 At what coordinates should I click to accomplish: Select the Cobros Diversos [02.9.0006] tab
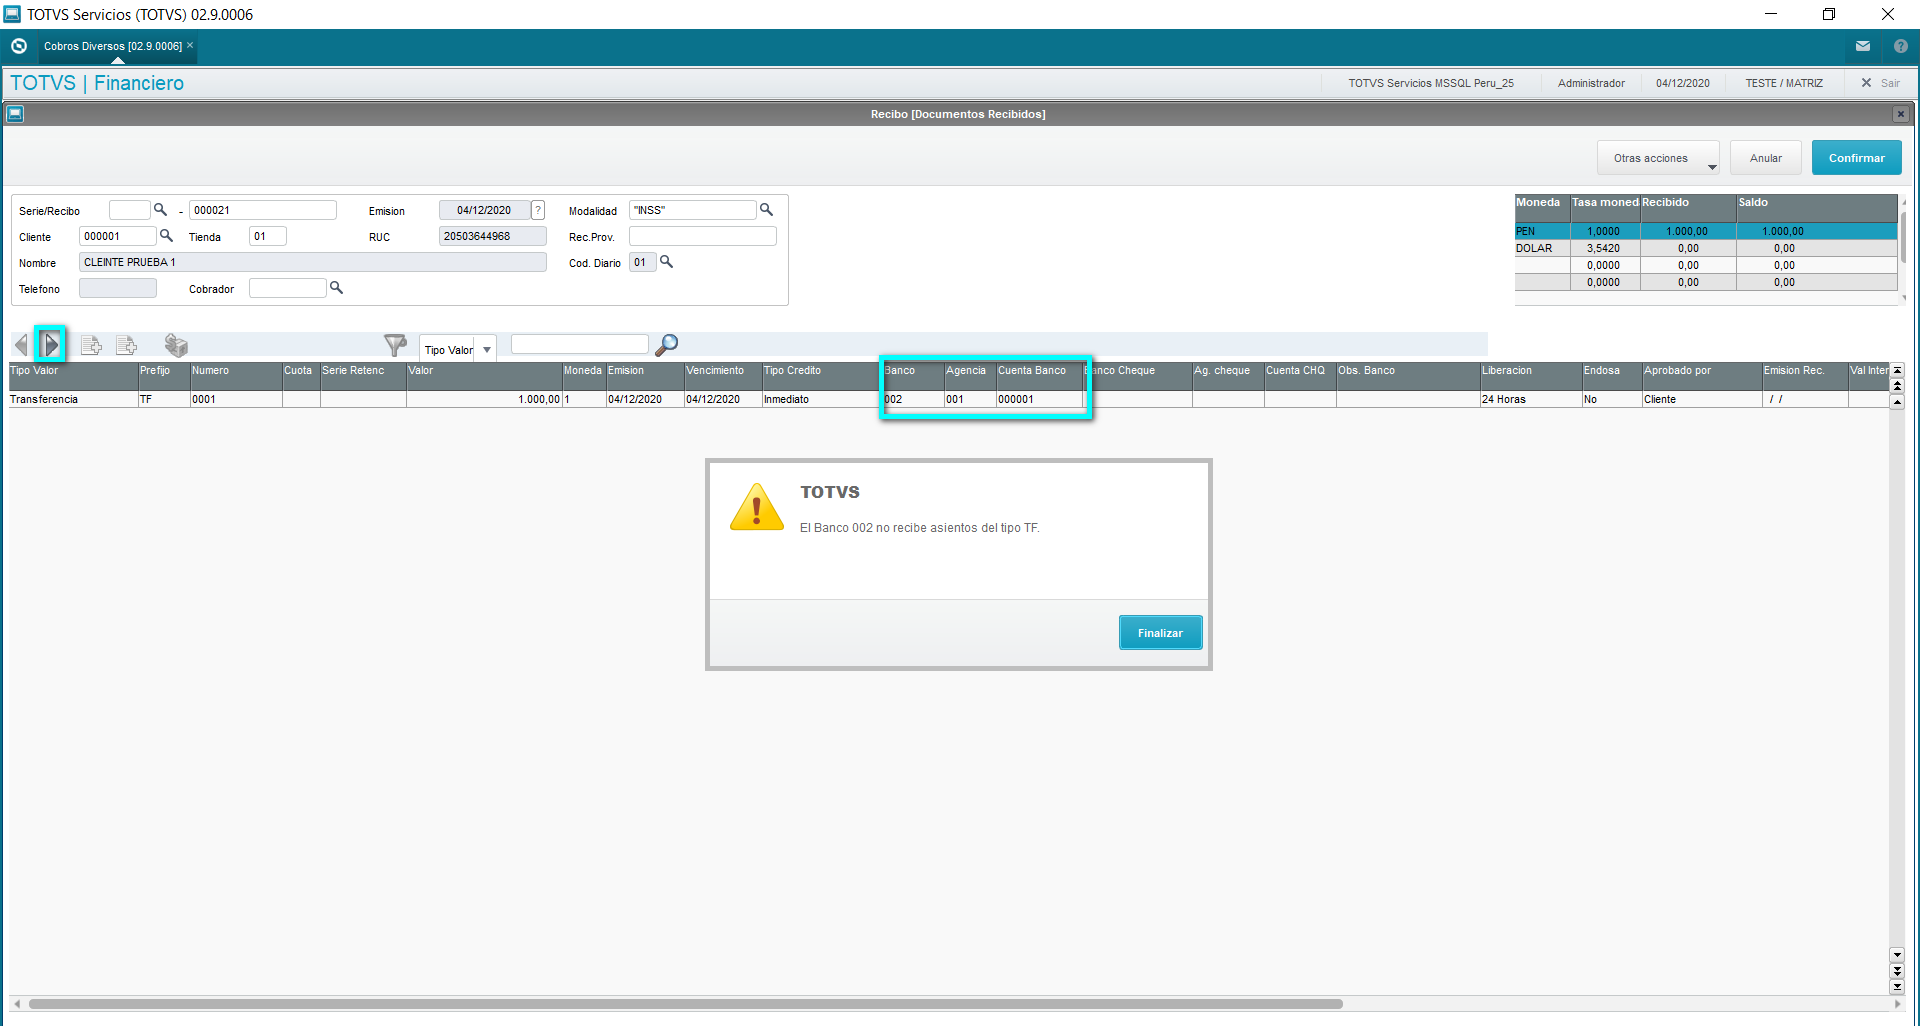pyautogui.click(x=113, y=46)
